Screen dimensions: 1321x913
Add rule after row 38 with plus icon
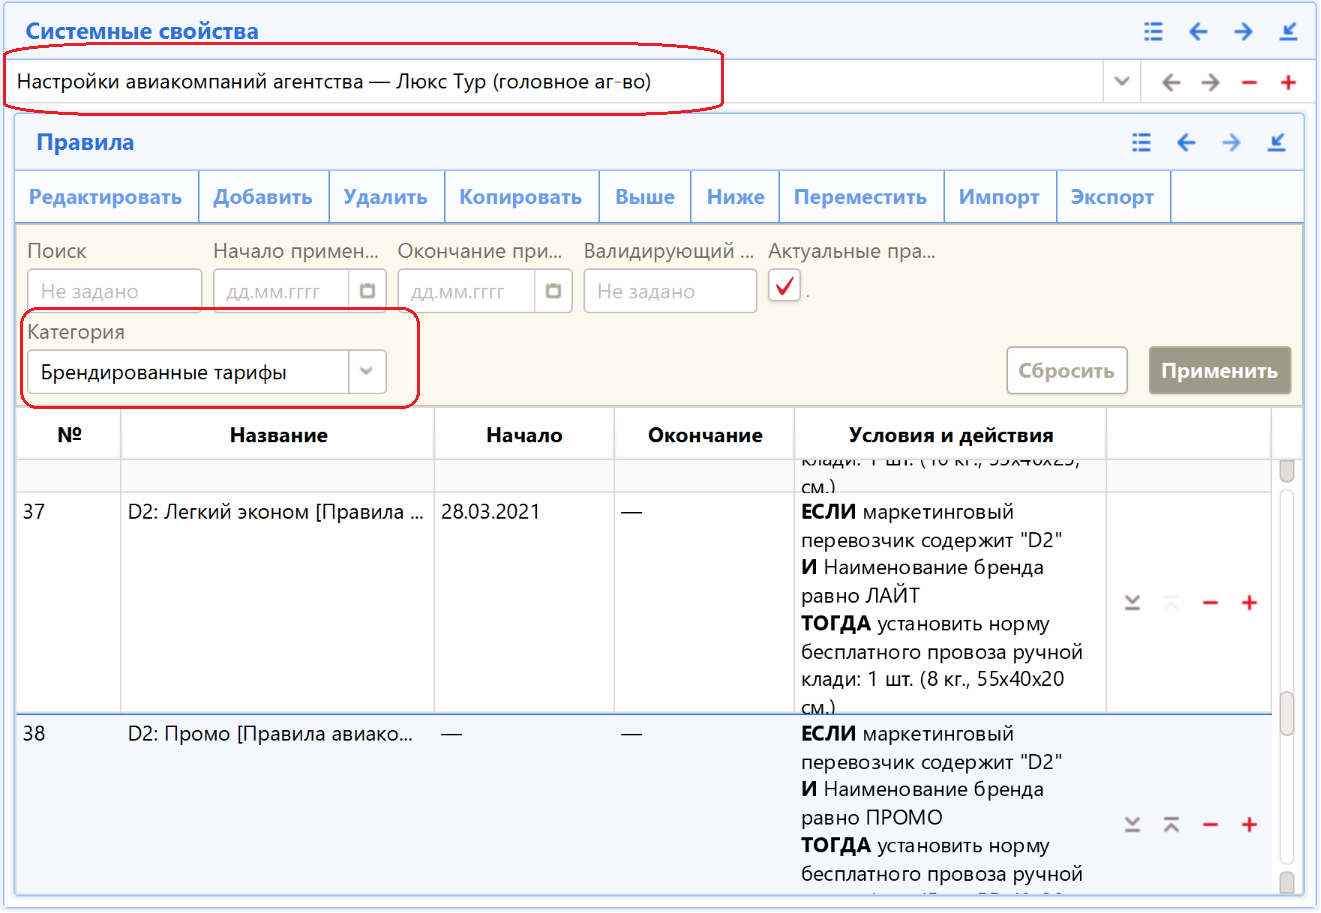tap(1249, 825)
